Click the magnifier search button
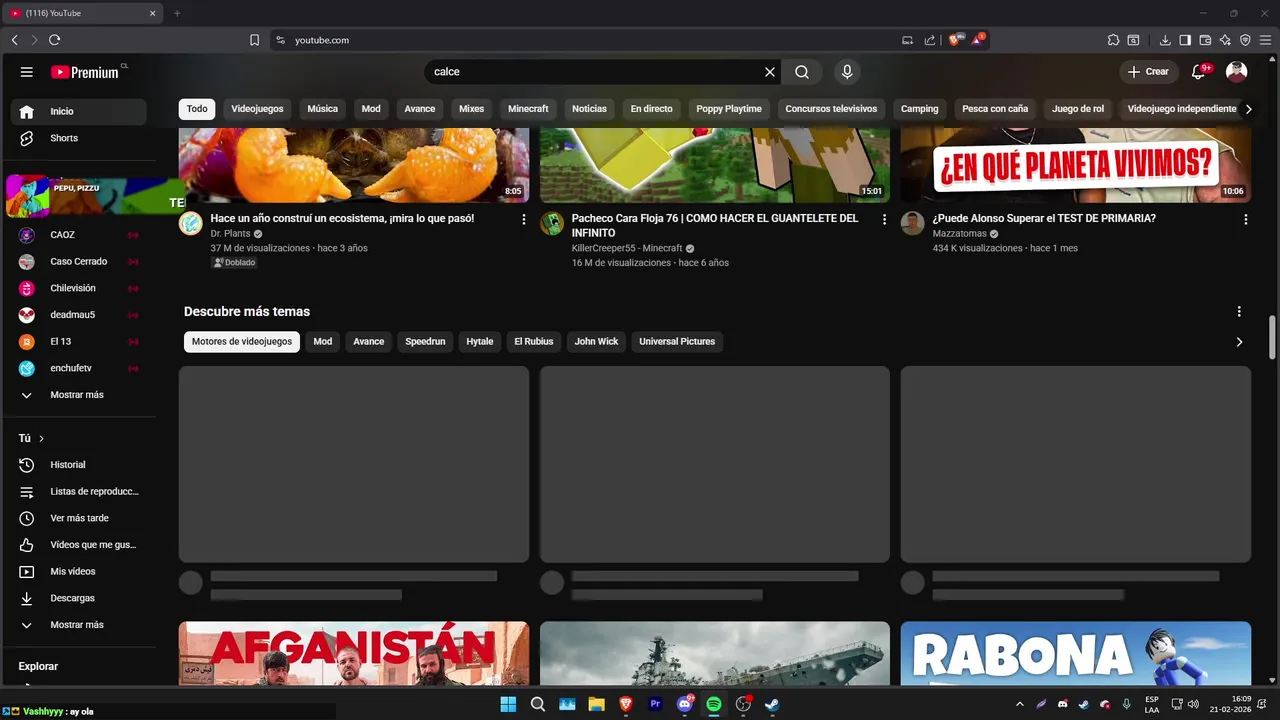The width and height of the screenshot is (1280, 720). tap(802, 72)
